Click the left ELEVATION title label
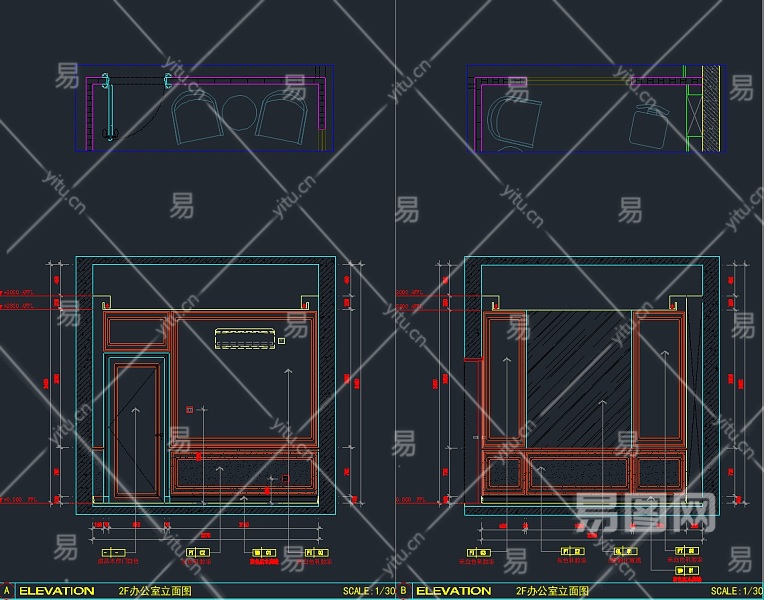Screen dimensions: 764x600 tap(57, 591)
